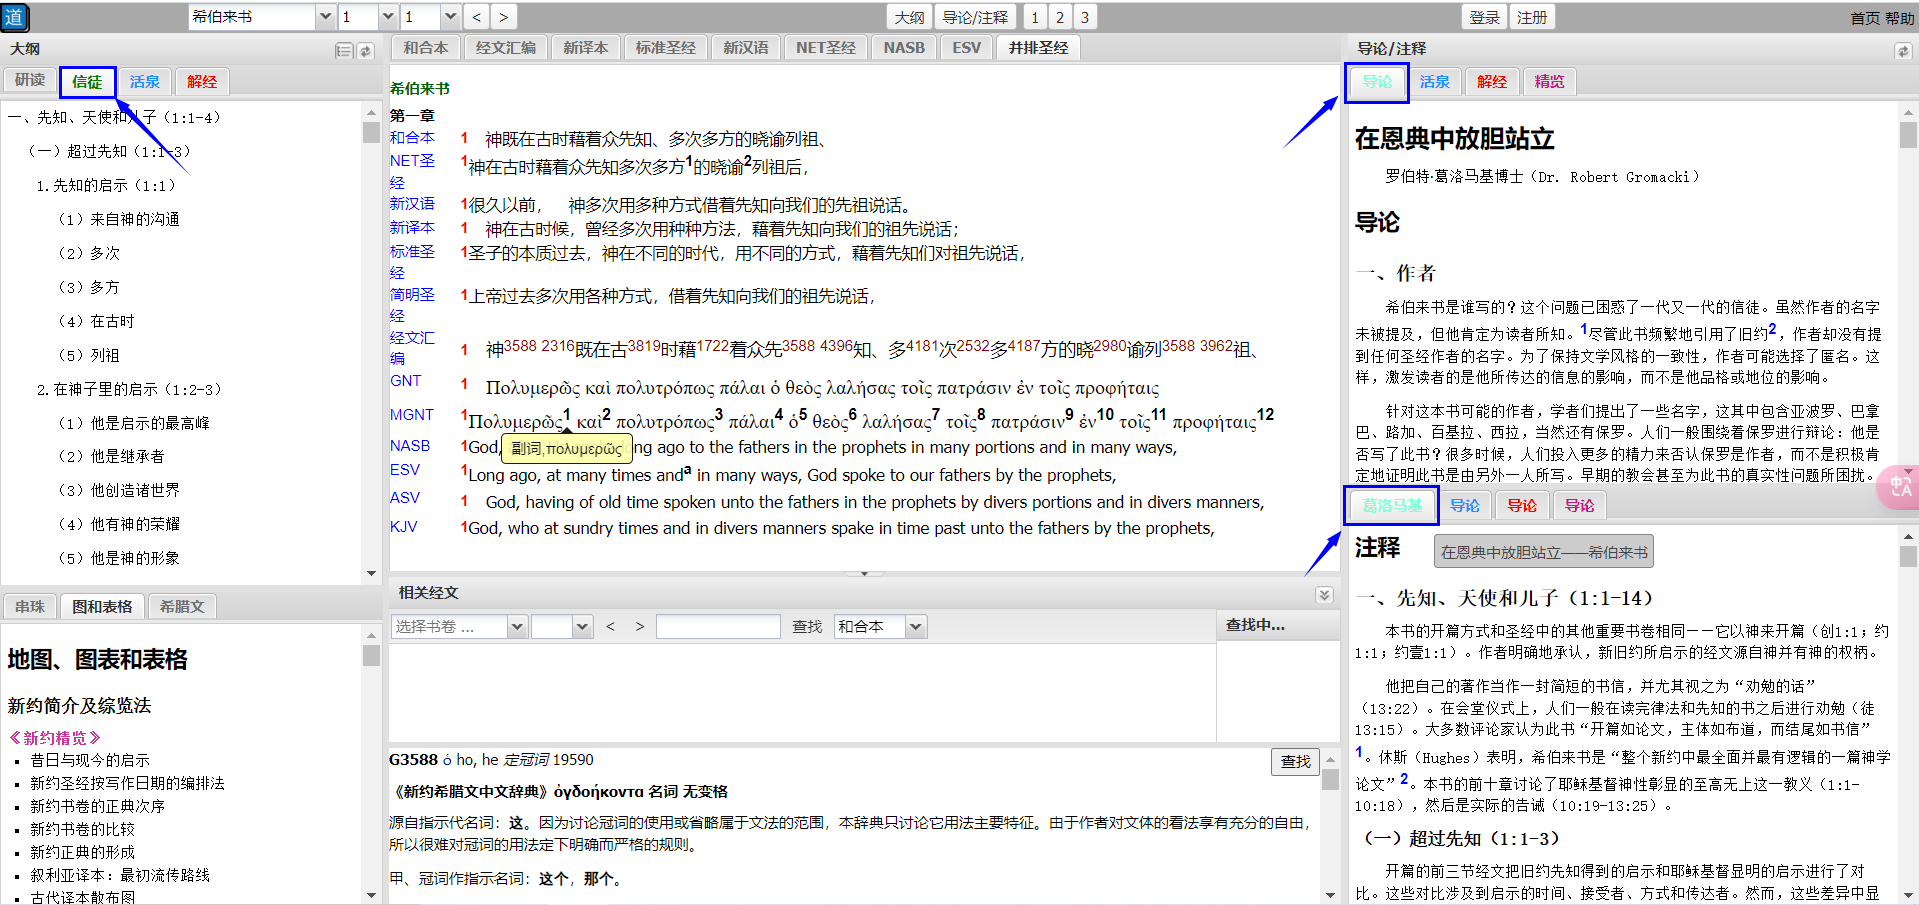Click the 相关经文 search text field
Image resolution: width=1919 pixels, height=905 pixels.
tap(718, 627)
